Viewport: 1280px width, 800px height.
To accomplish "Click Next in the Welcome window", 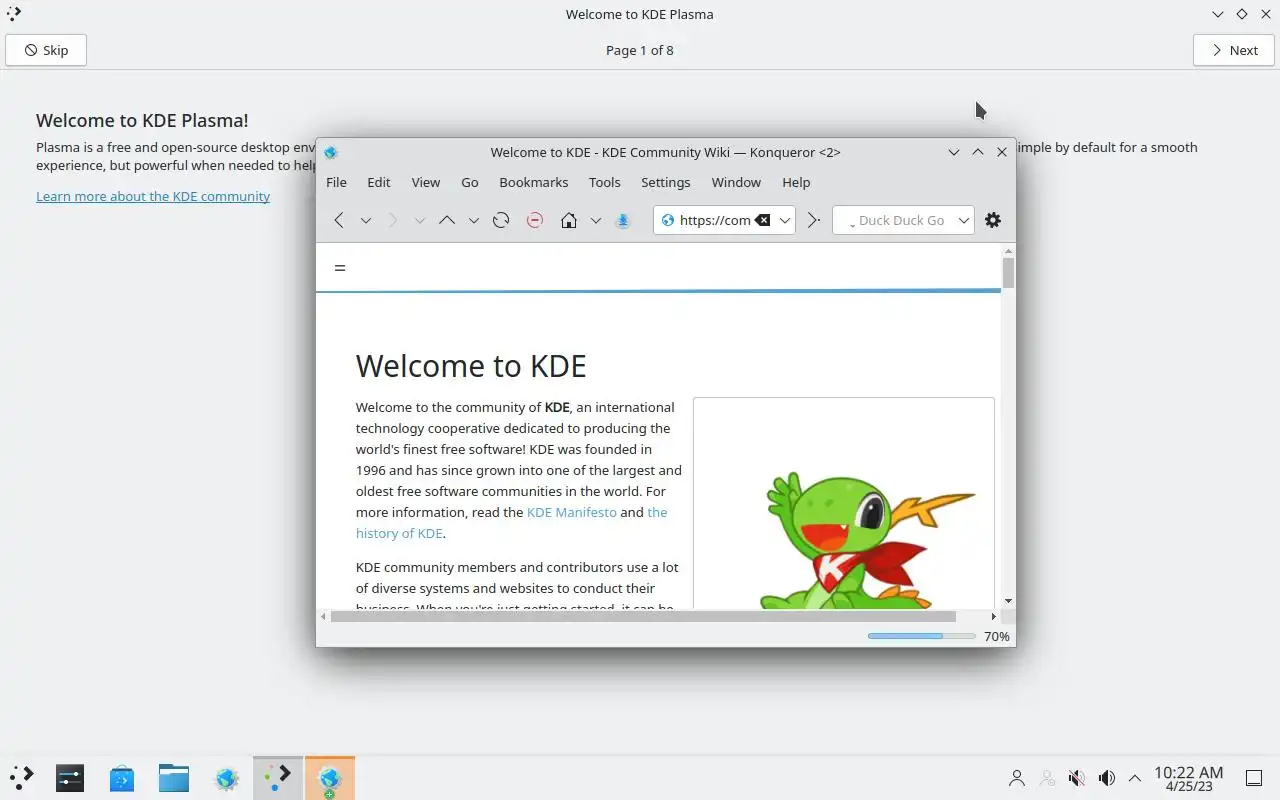I will [x=1234, y=50].
